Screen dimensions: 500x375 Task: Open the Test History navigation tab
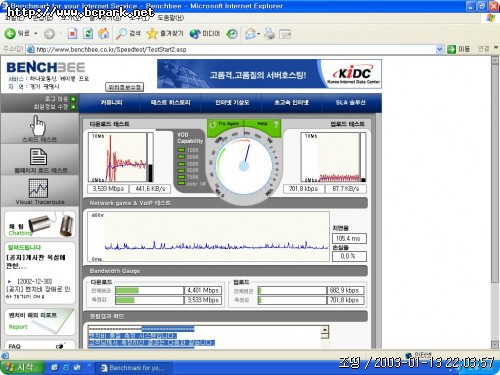[x=170, y=103]
